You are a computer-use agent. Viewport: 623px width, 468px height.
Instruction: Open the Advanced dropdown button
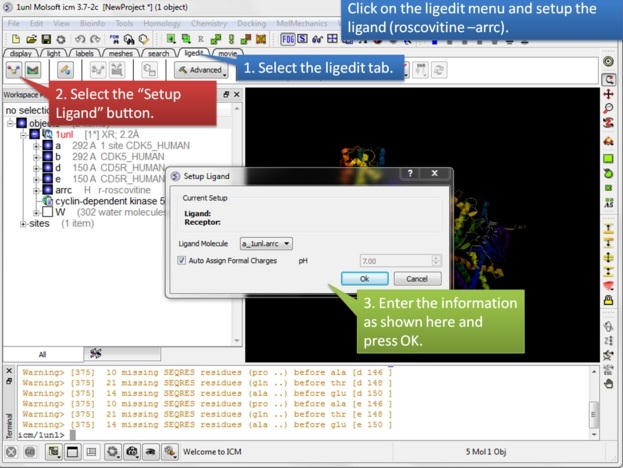point(201,70)
